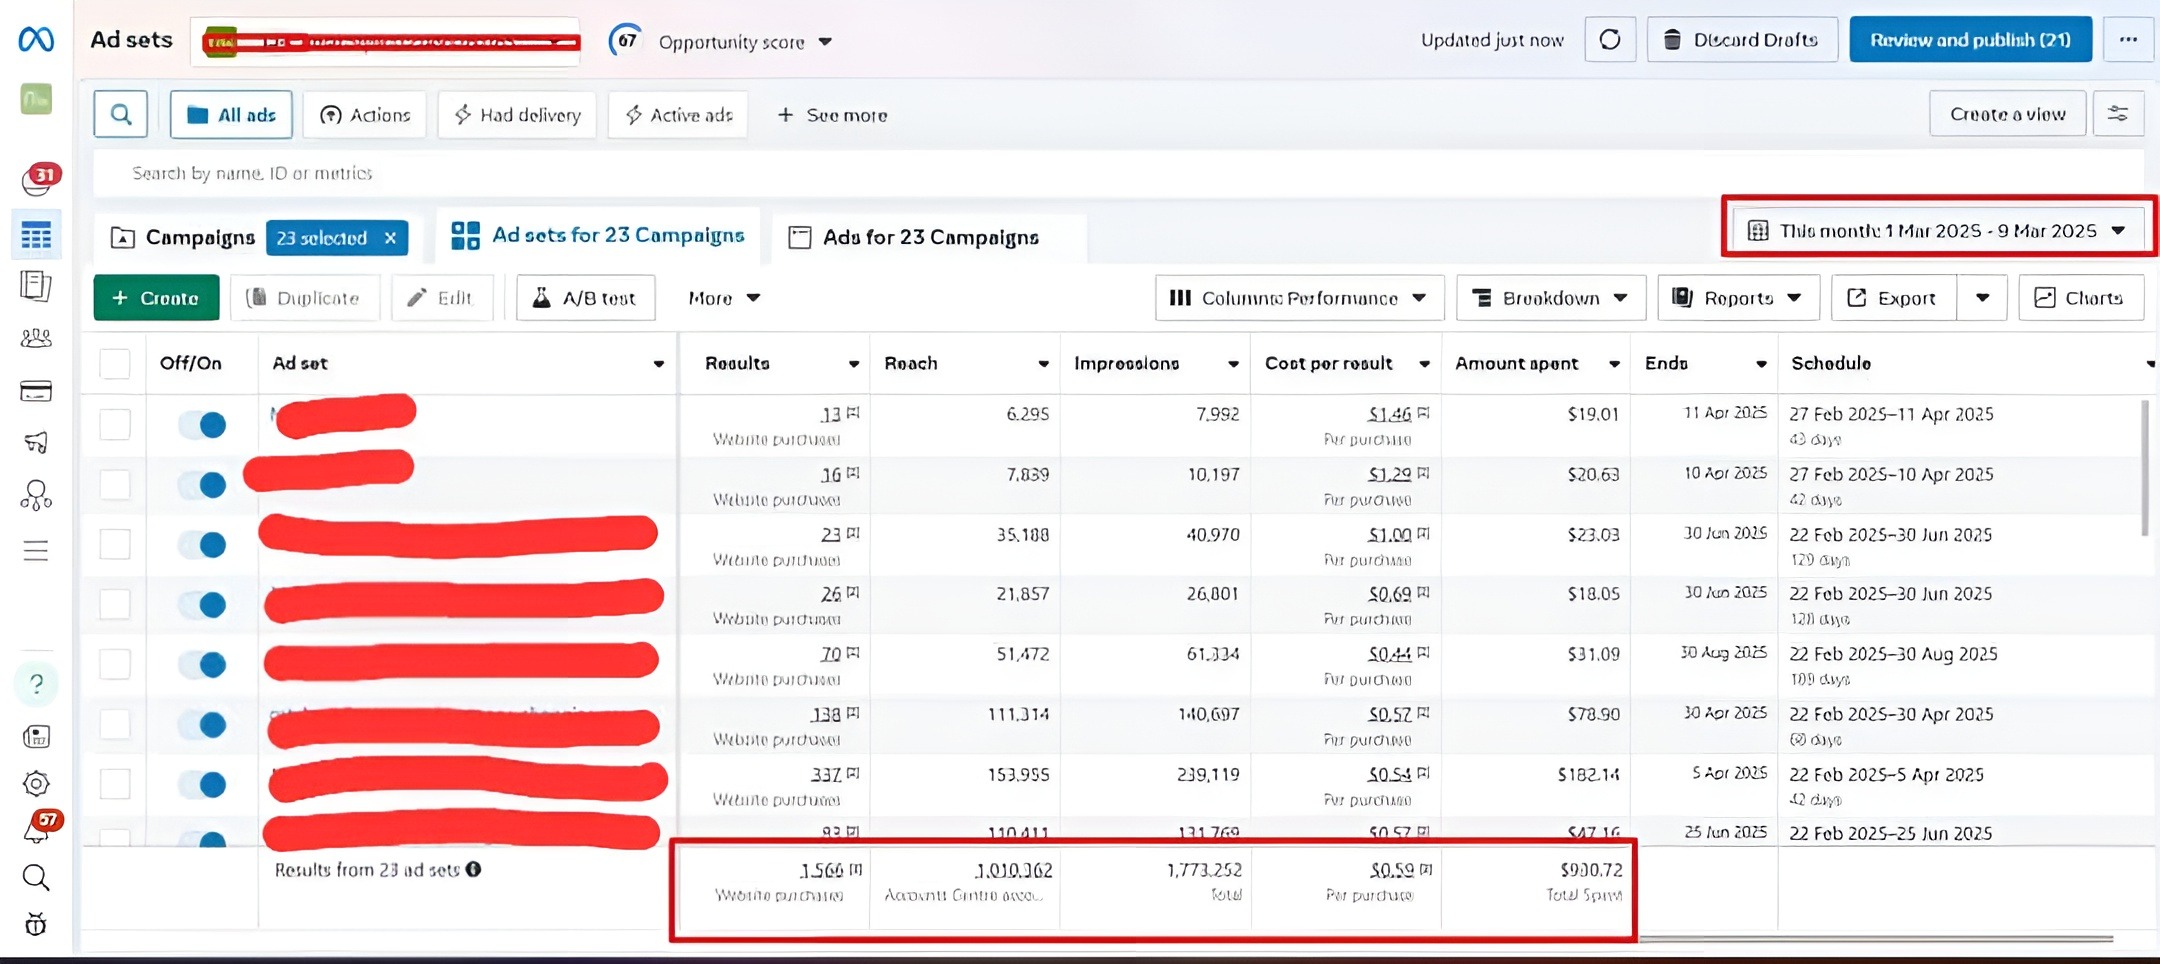Tick the select-all checkbox in header
The image size is (2160, 964).
(x=115, y=364)
